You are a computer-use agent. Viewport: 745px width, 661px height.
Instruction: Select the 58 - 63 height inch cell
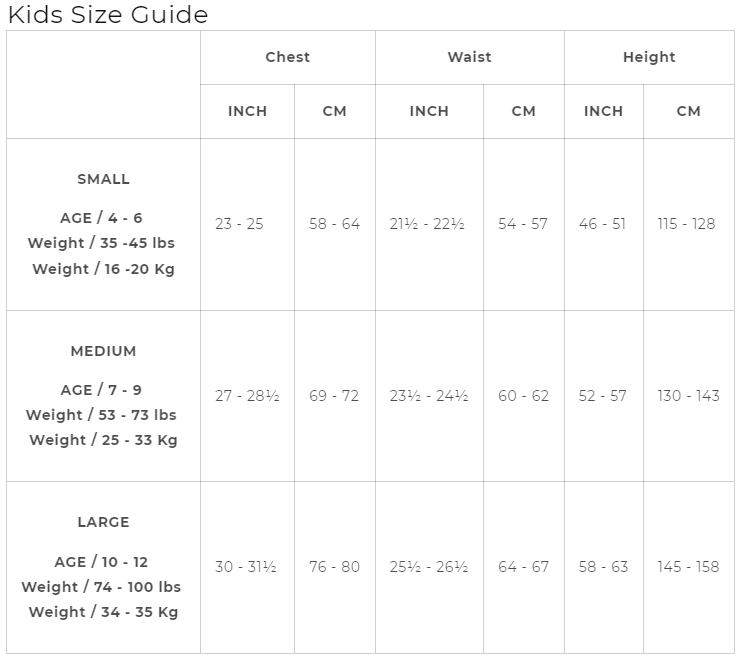pyautogui.click(x=603, y=567)
